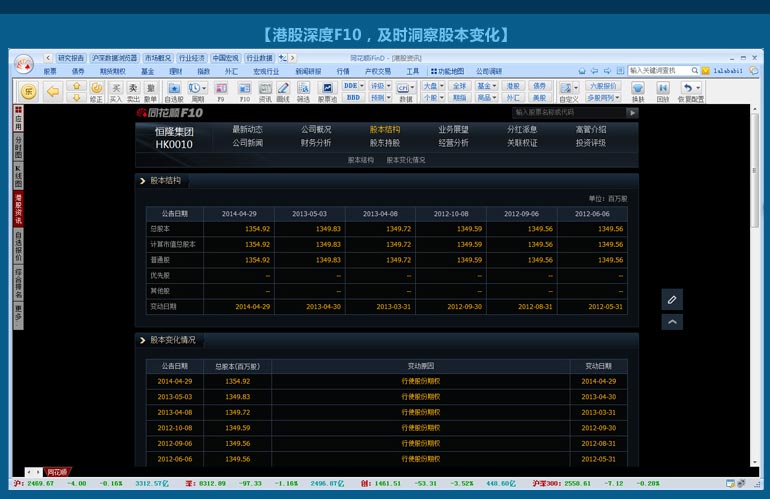Click the 港股 toolbar button
This screenshot has width=770, height=499.
[x=513, y=86]
